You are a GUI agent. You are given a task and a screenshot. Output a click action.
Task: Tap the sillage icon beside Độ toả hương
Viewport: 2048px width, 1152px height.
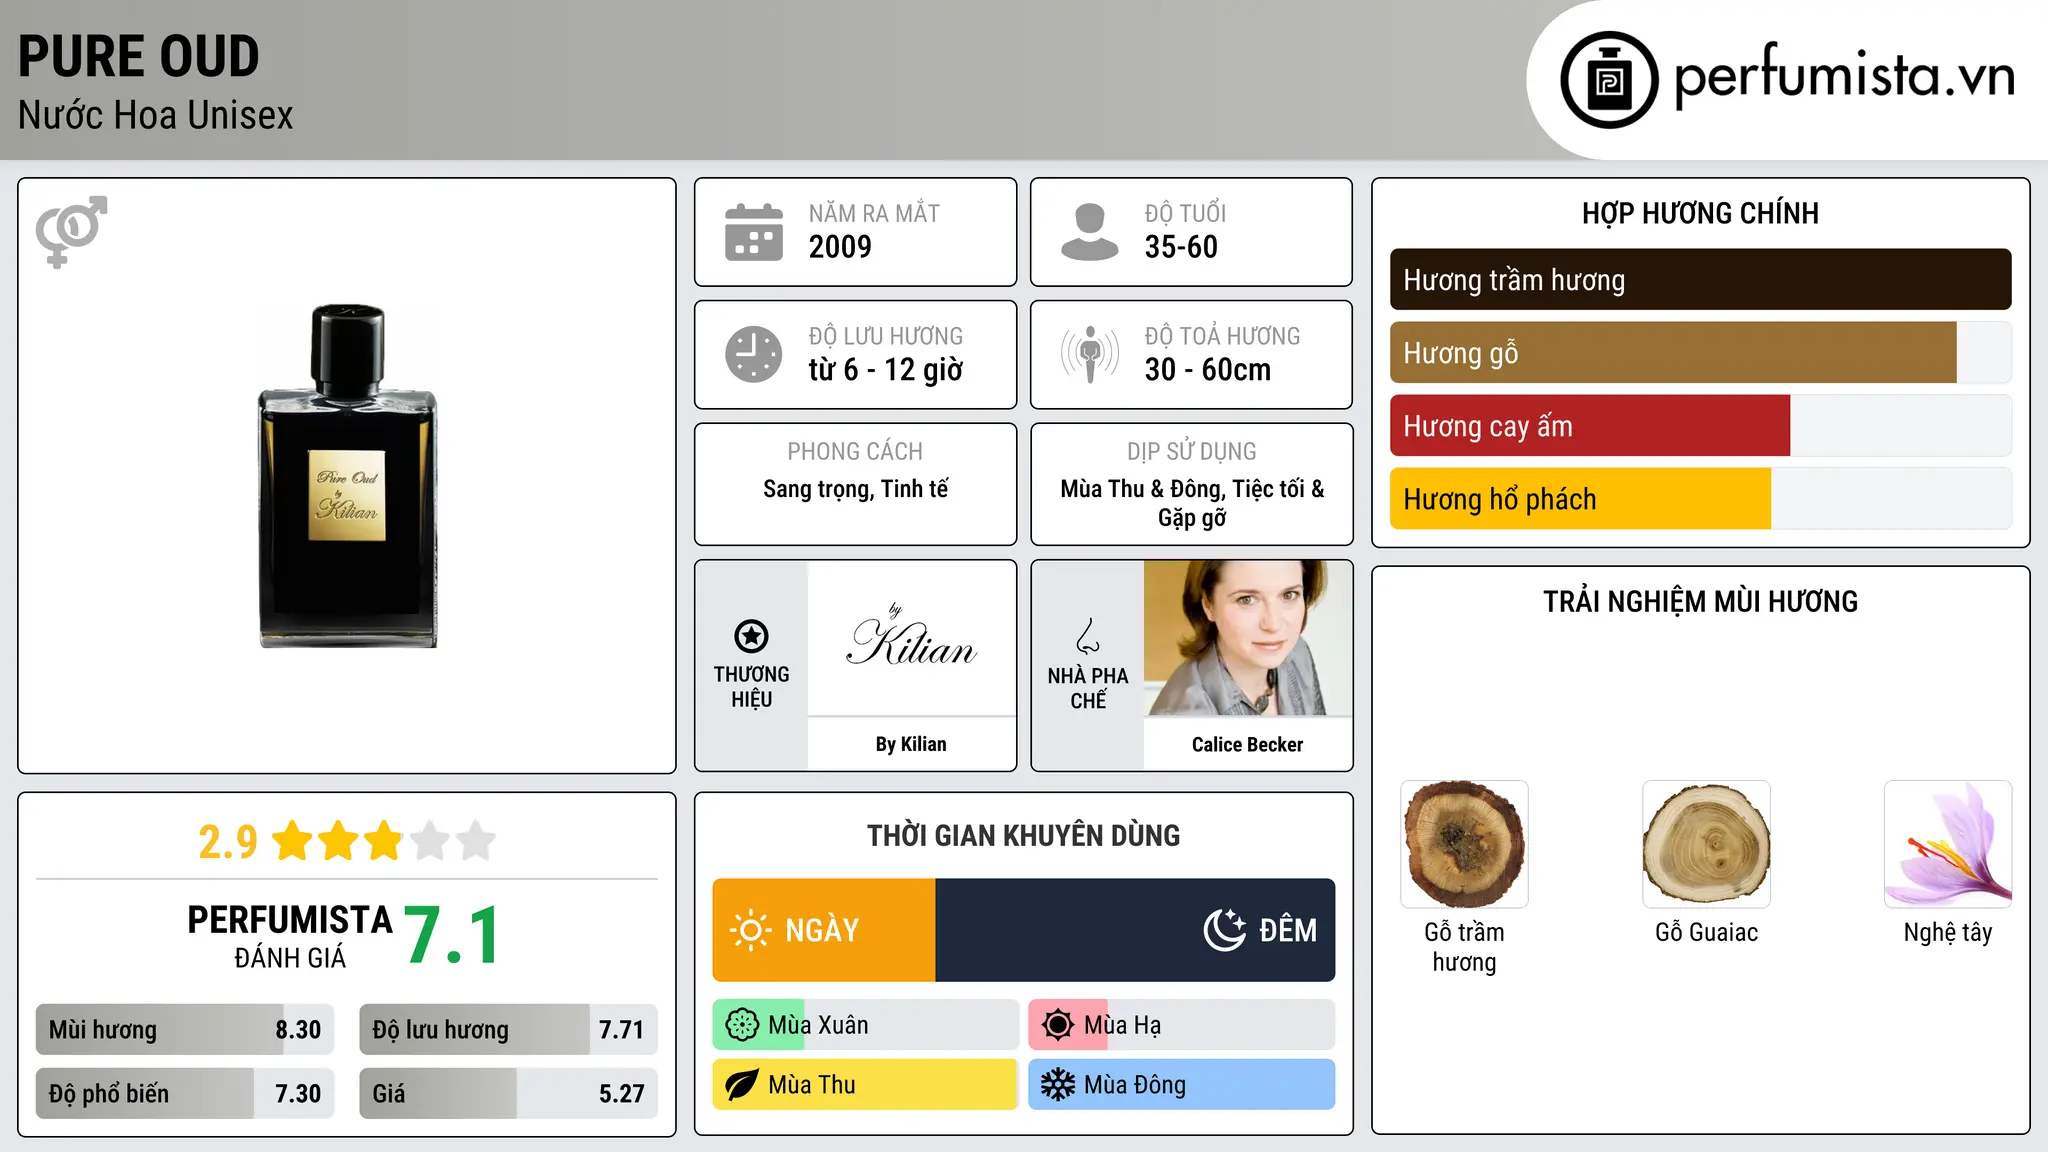point(1090,354)
